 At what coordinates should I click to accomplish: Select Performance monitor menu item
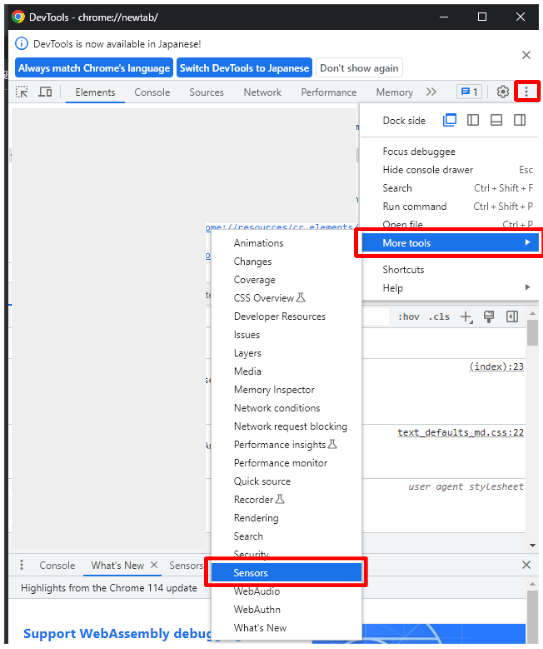[x=286, y=463]
